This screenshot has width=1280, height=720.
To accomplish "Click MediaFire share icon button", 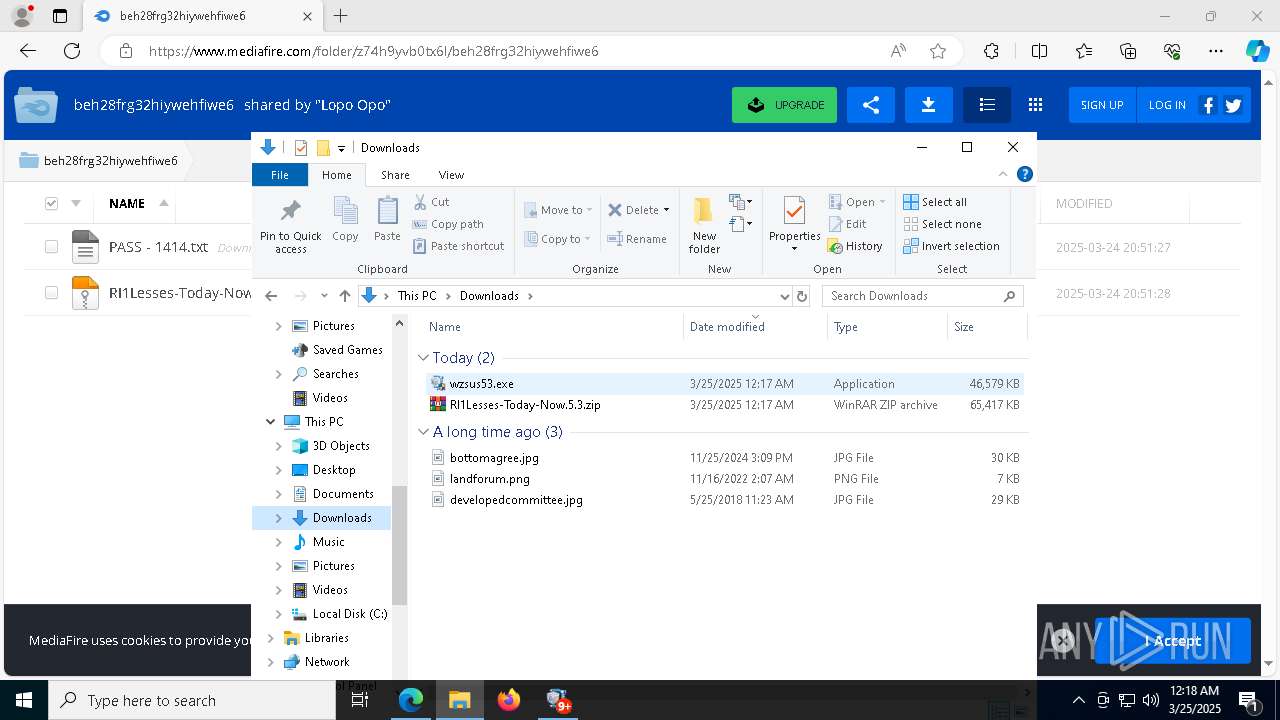I will 871,105.
